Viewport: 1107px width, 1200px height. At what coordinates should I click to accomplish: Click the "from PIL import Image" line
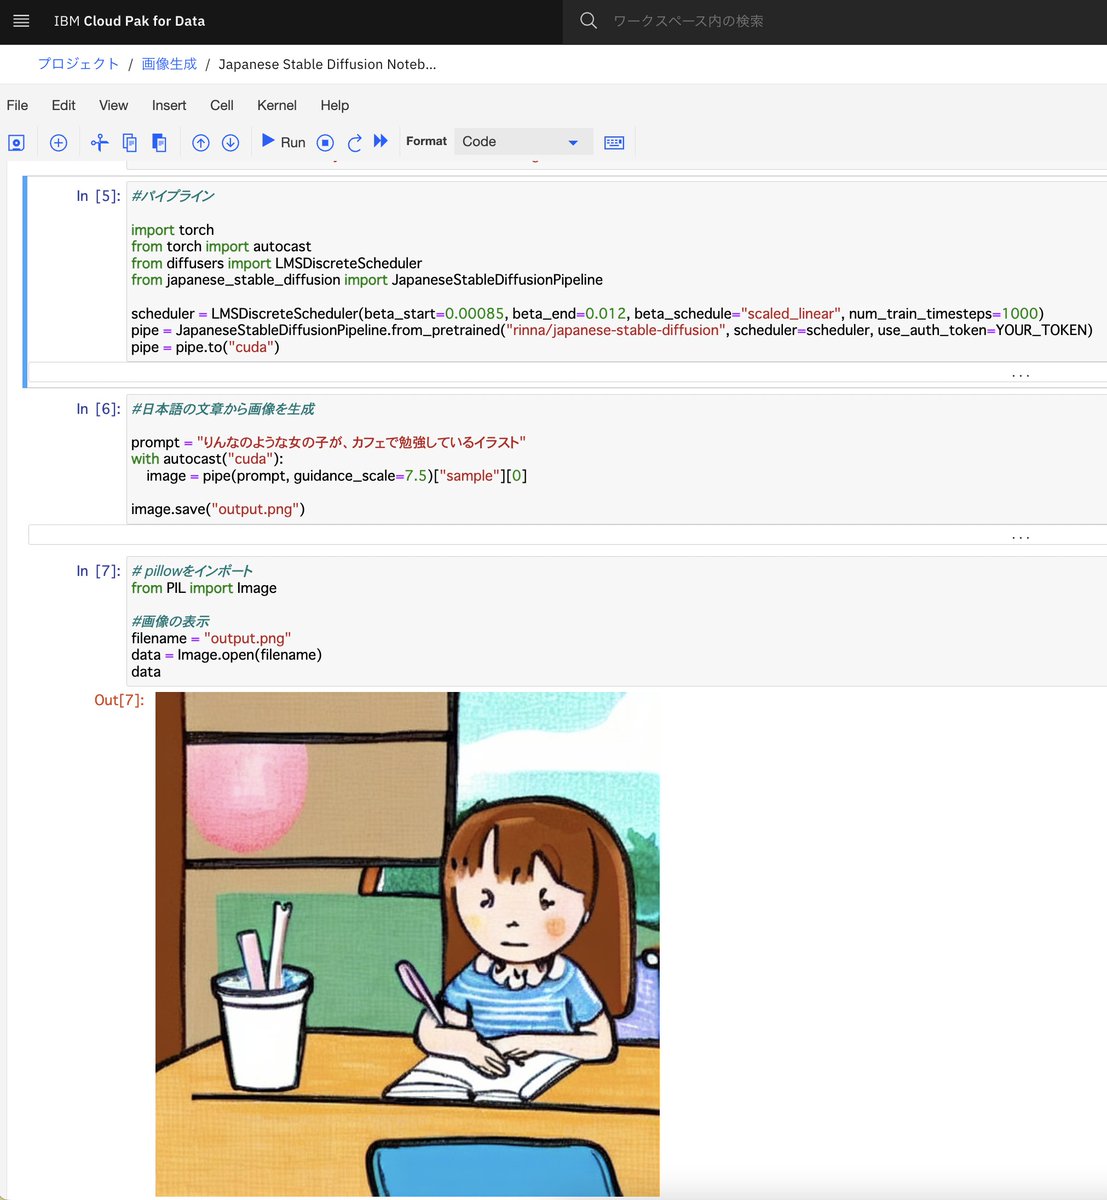[x=204, y=588]
